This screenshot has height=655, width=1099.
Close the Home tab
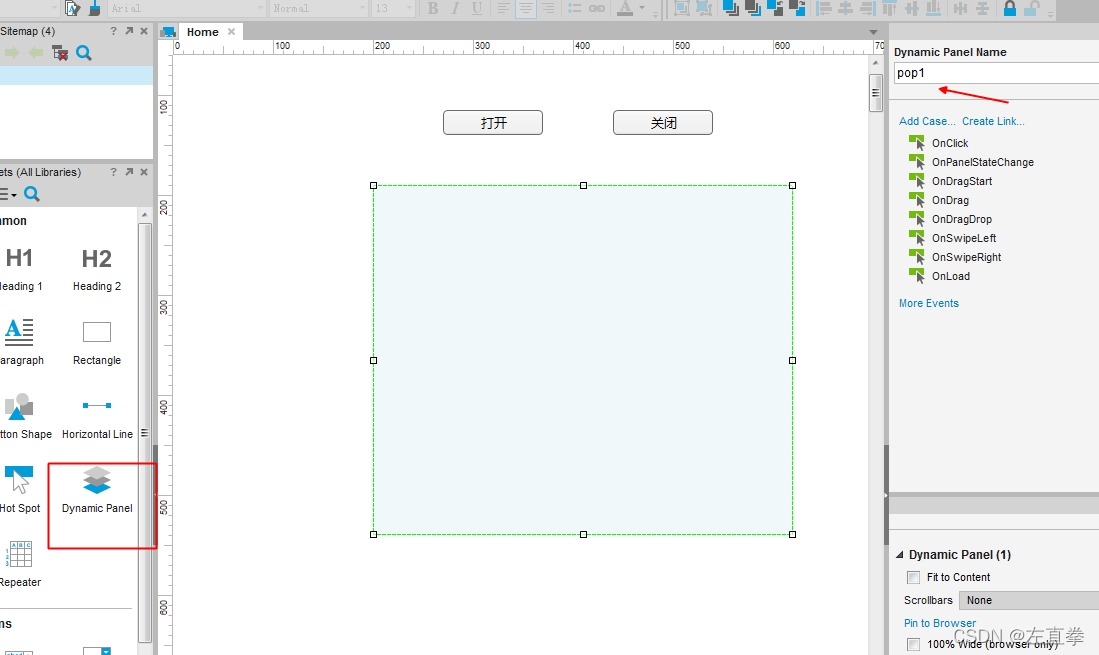tap(231, 32)
